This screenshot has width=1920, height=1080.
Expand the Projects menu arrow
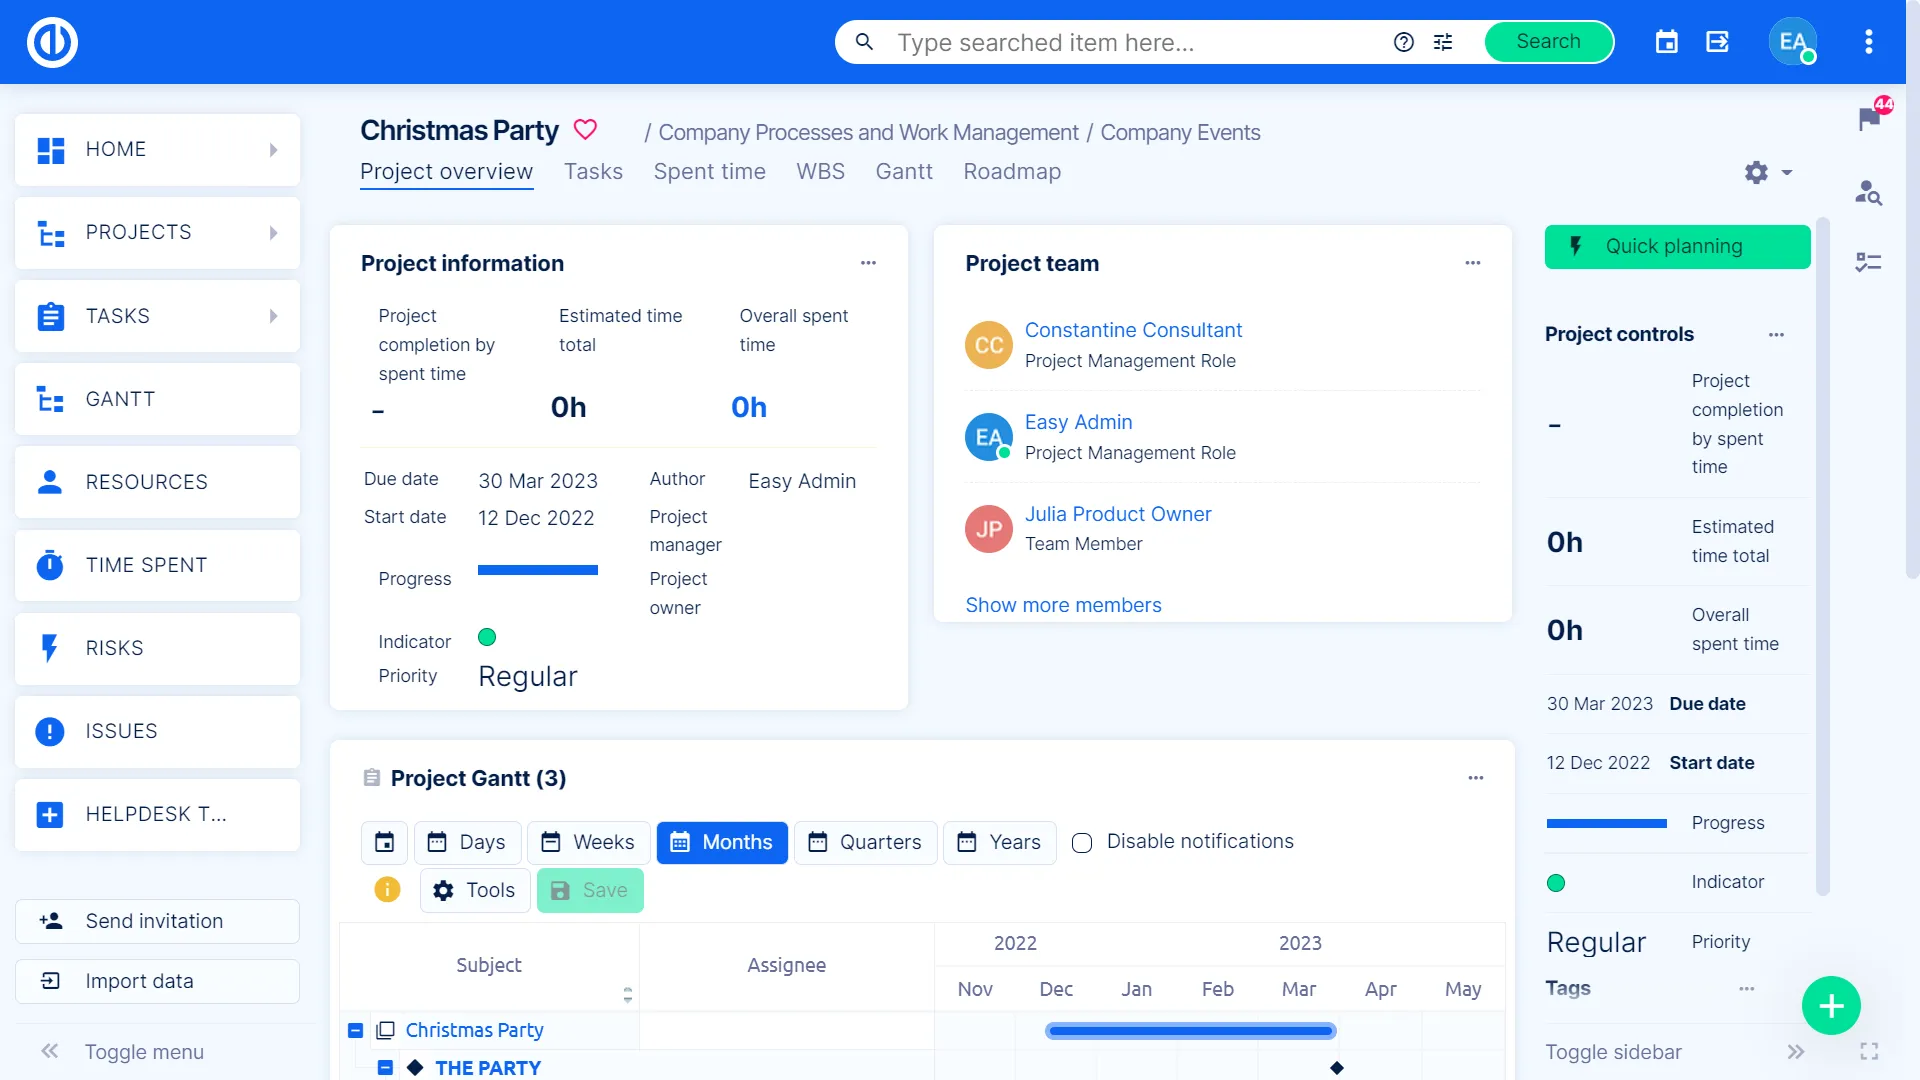click(x=274, y=233)
